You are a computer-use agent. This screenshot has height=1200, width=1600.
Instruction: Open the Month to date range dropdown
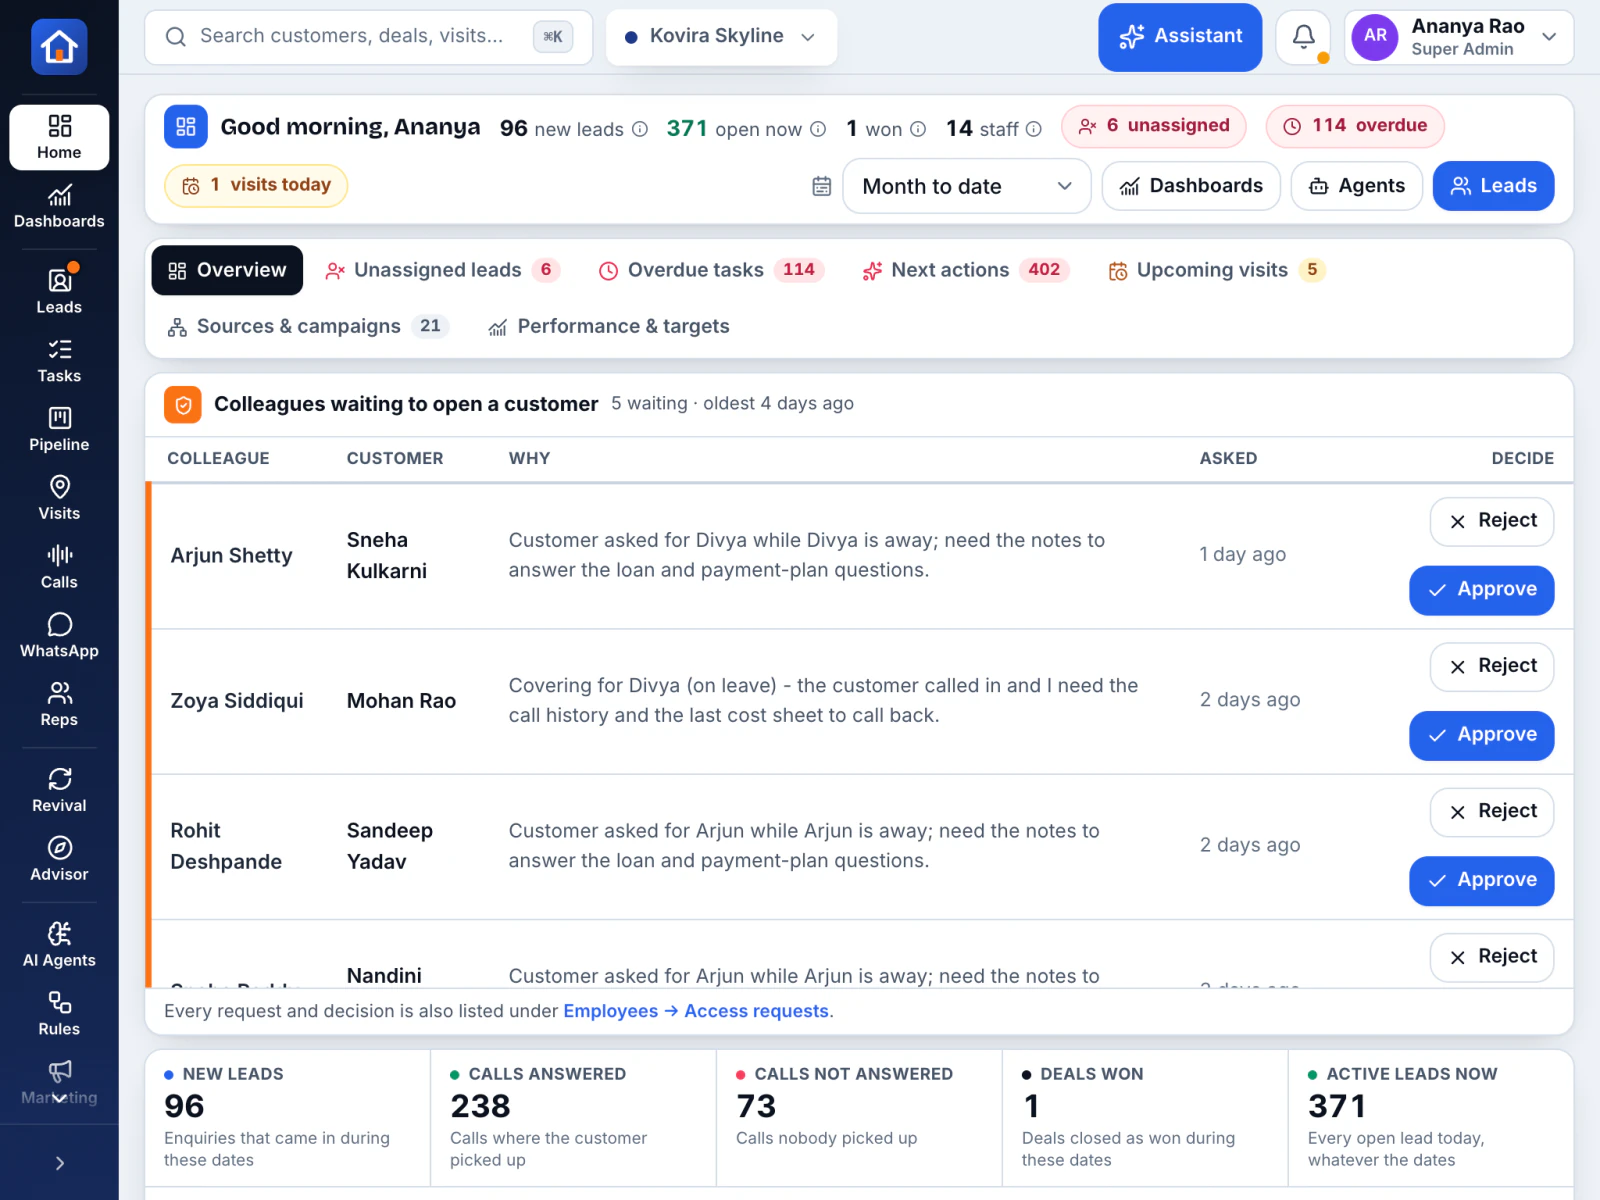coord(966,186)
